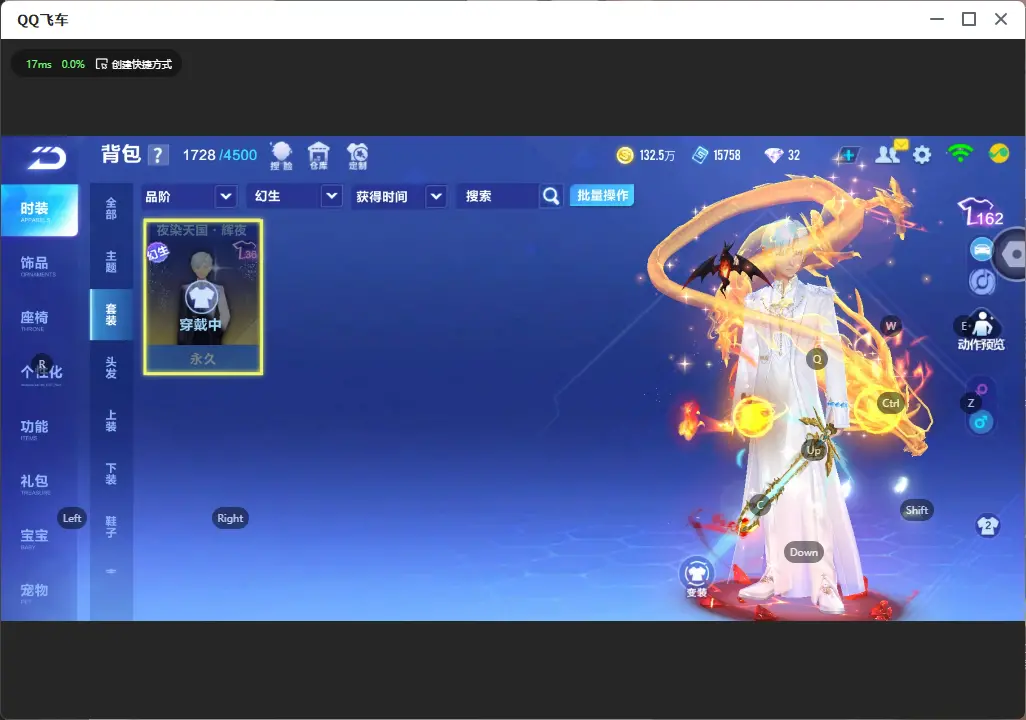This screenshot has width=1026, height=720.
Task: Open the 幻生 filter dropdown
Action: (294, 196)
